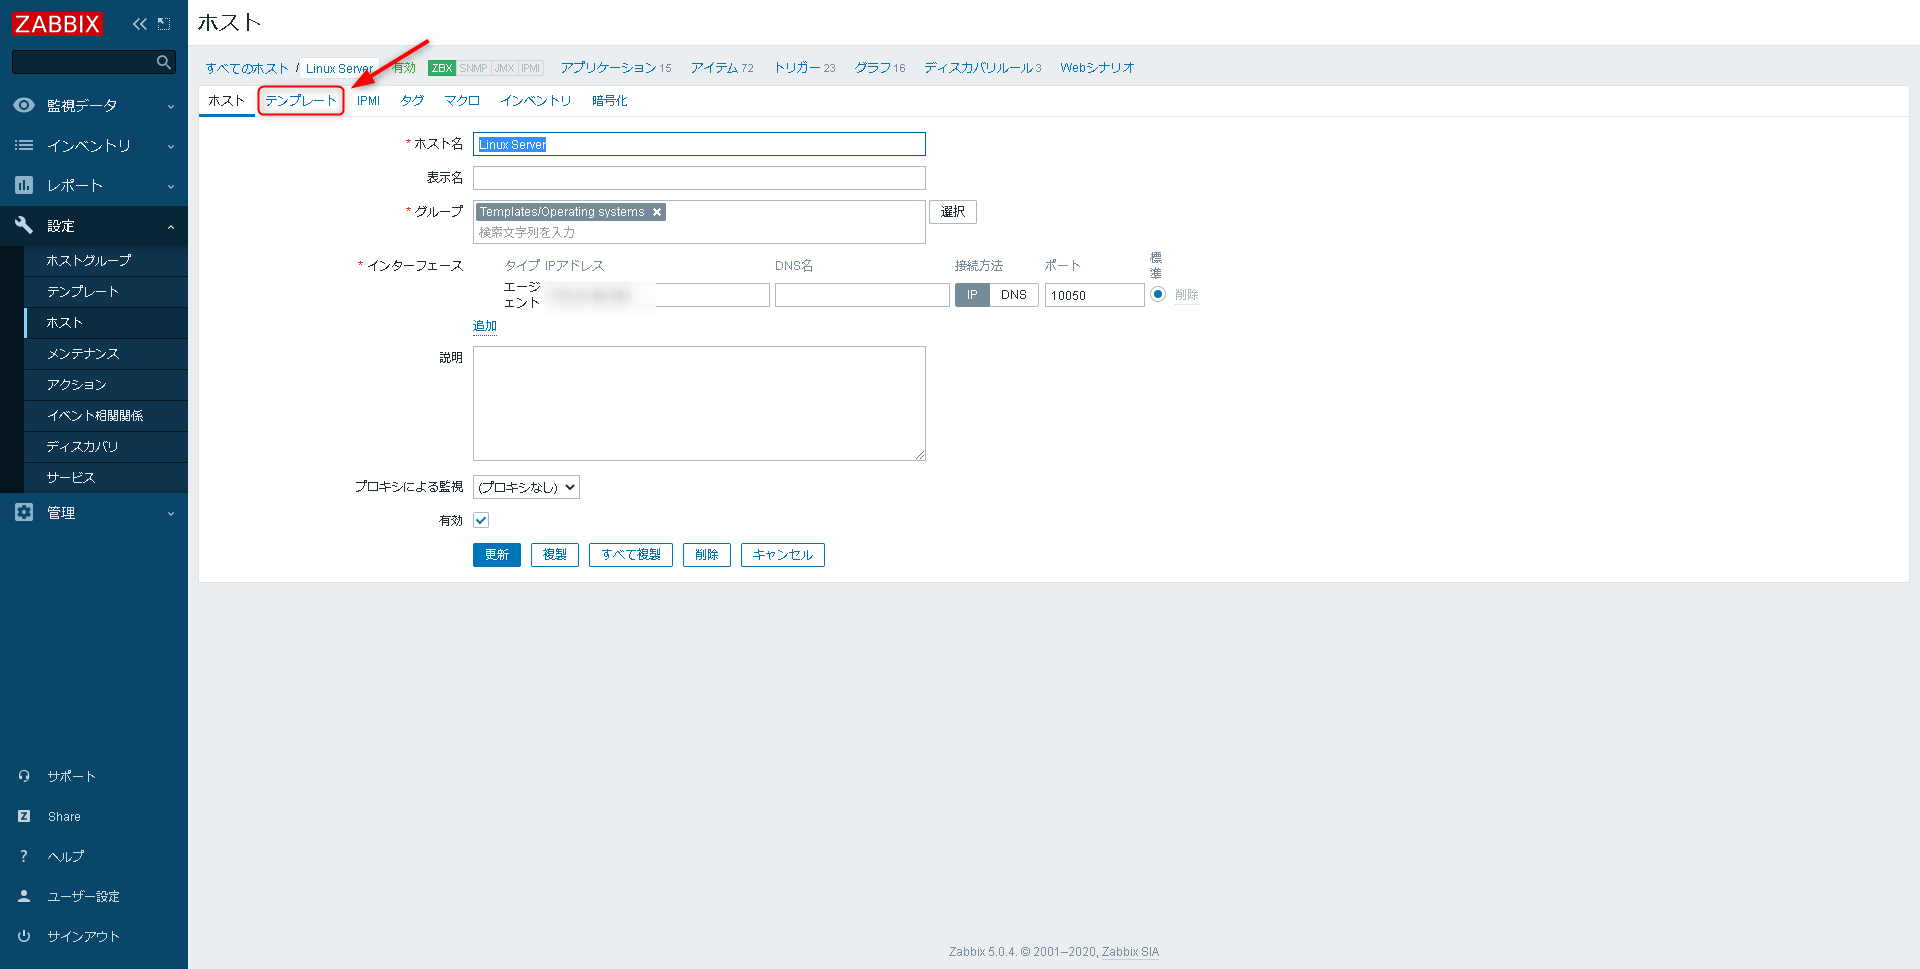Screen dimensions: 1920x969
Task: Open Webシナリオ link
Action: [1097, 68]
